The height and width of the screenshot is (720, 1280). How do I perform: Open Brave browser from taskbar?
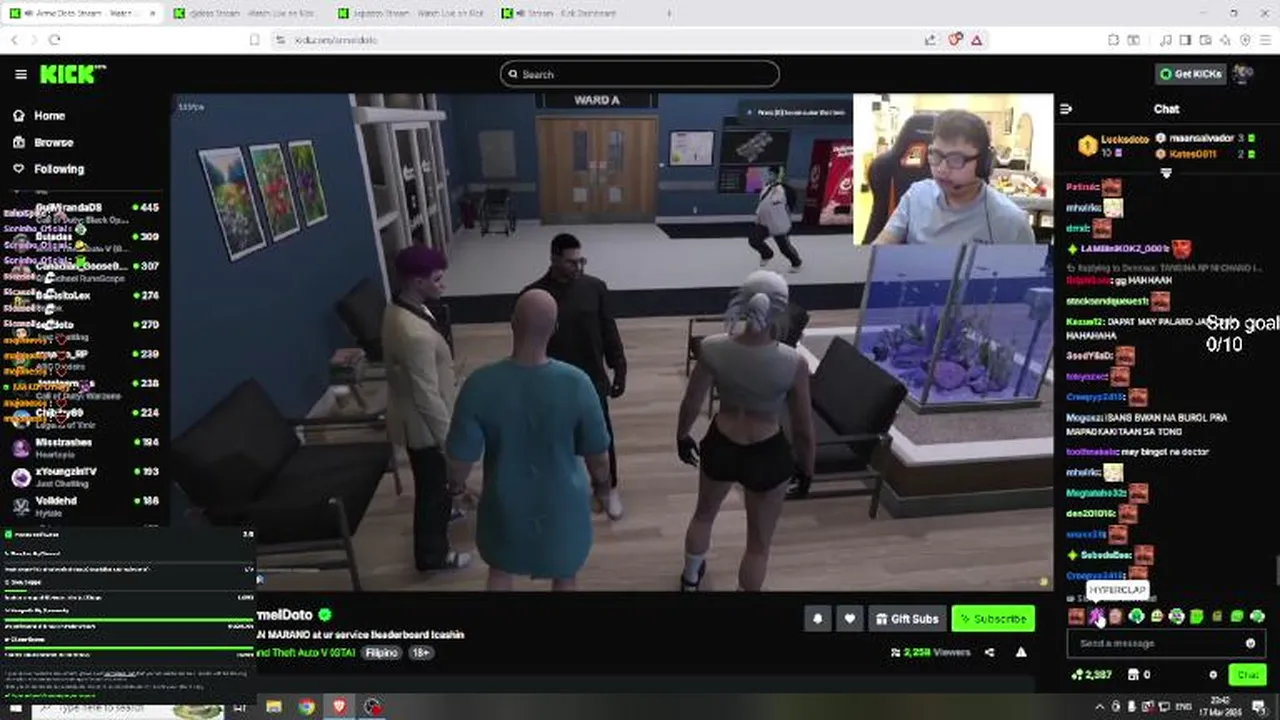point(339,707)
